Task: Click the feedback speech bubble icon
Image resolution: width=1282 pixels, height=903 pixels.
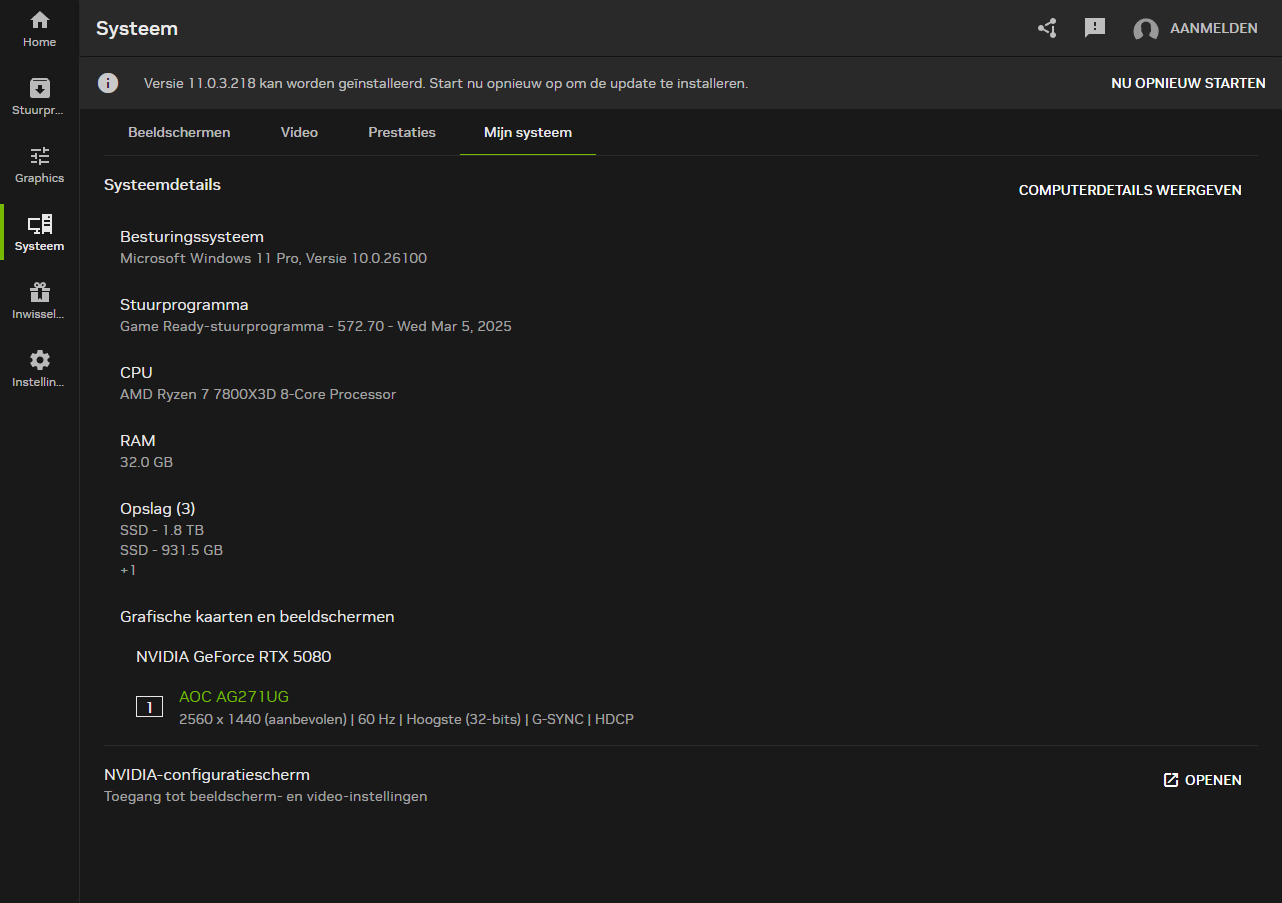Action: 1095,28
